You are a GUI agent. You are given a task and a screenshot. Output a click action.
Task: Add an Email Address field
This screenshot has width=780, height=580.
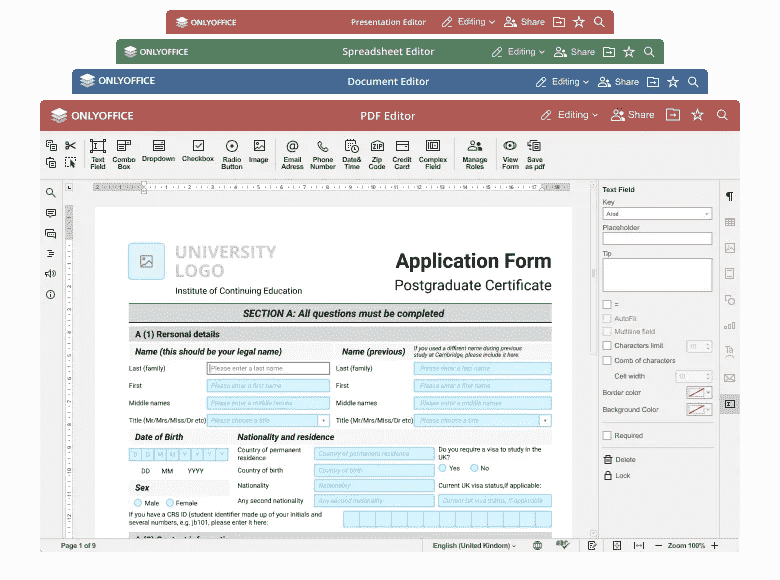pyautogui.click(x=292, y=154)
